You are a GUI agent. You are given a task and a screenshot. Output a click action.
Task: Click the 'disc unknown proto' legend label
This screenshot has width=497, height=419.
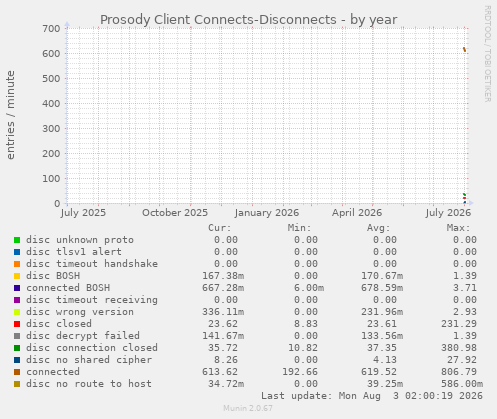tap(80, 240)
